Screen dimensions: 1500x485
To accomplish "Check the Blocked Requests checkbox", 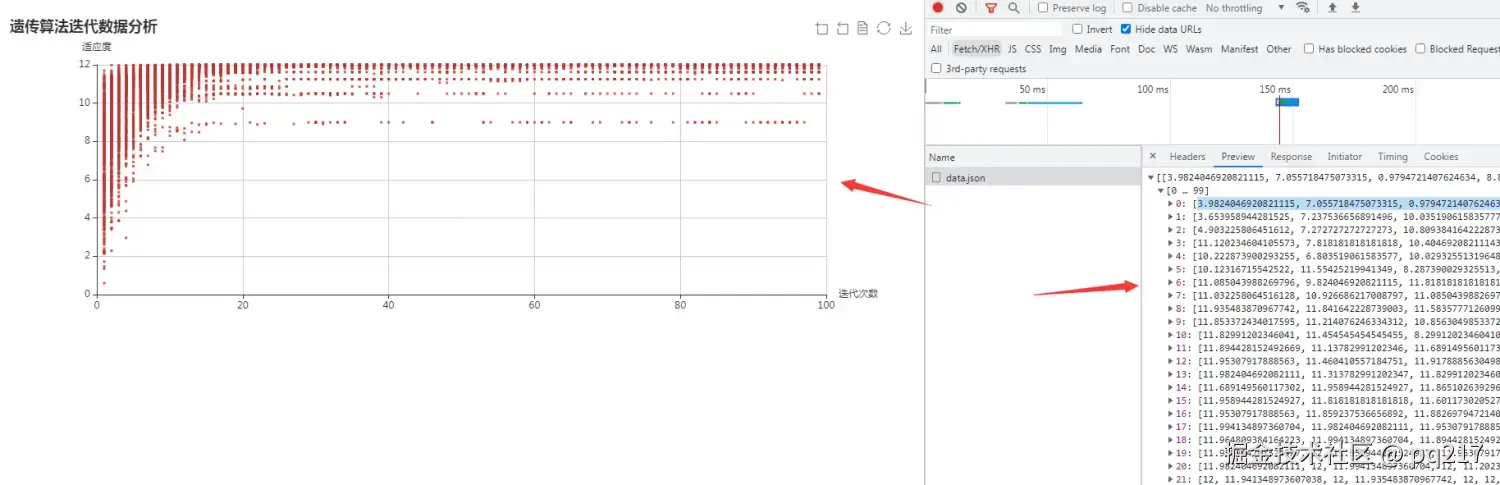I will click(x=1420, y=48).
